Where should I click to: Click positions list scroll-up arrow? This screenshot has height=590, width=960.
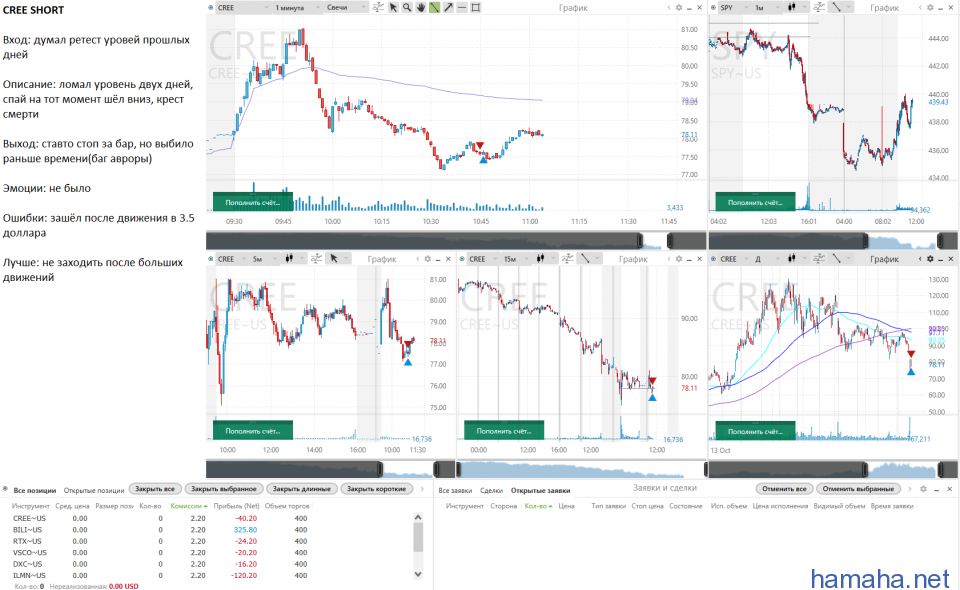(x=418, y=518)
